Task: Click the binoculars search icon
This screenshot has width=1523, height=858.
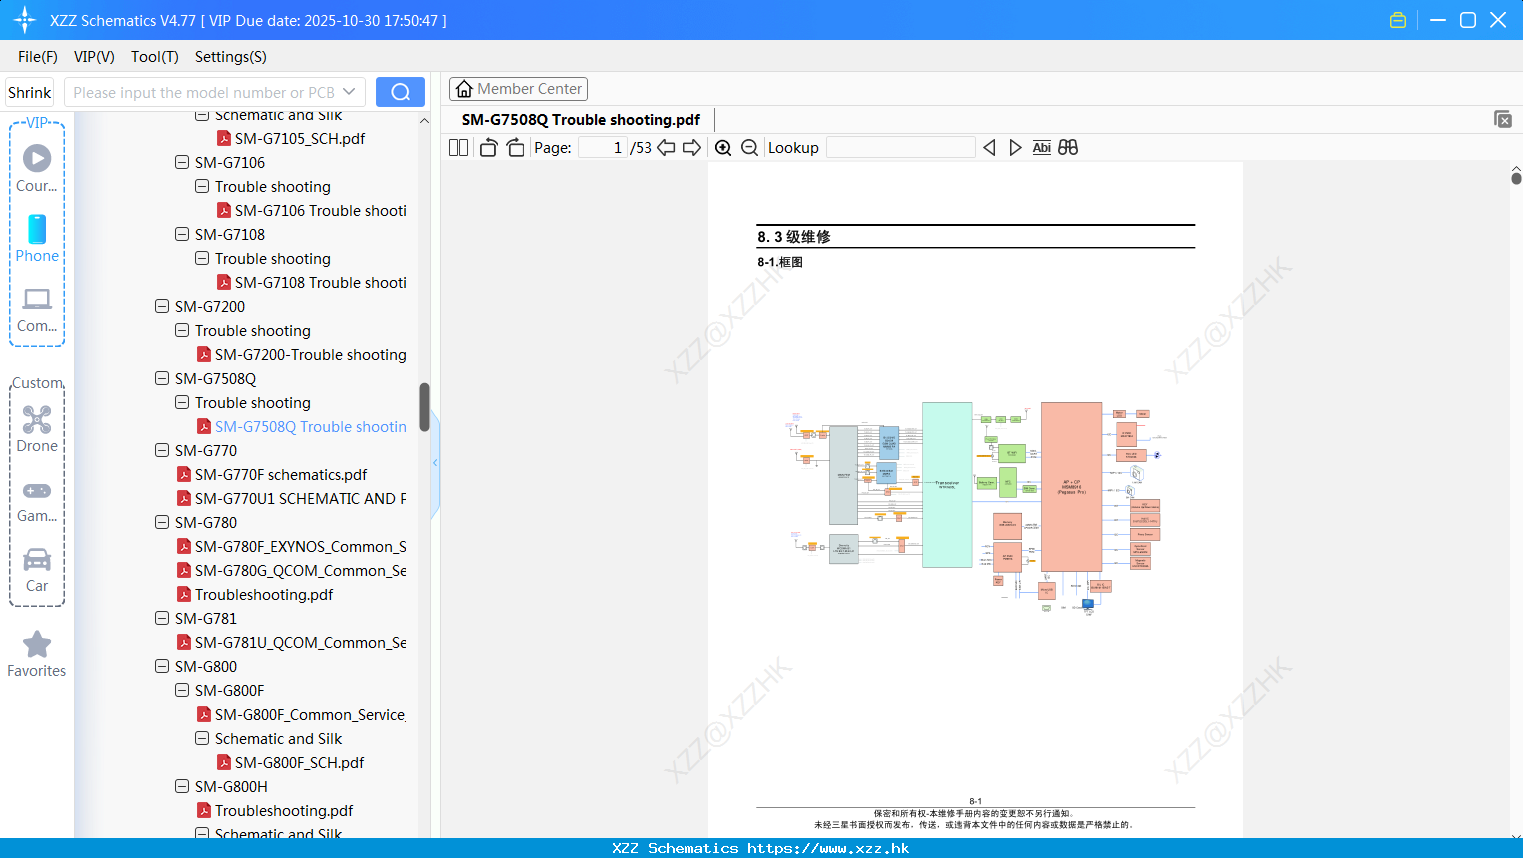Action: [x=1068, y=148]
